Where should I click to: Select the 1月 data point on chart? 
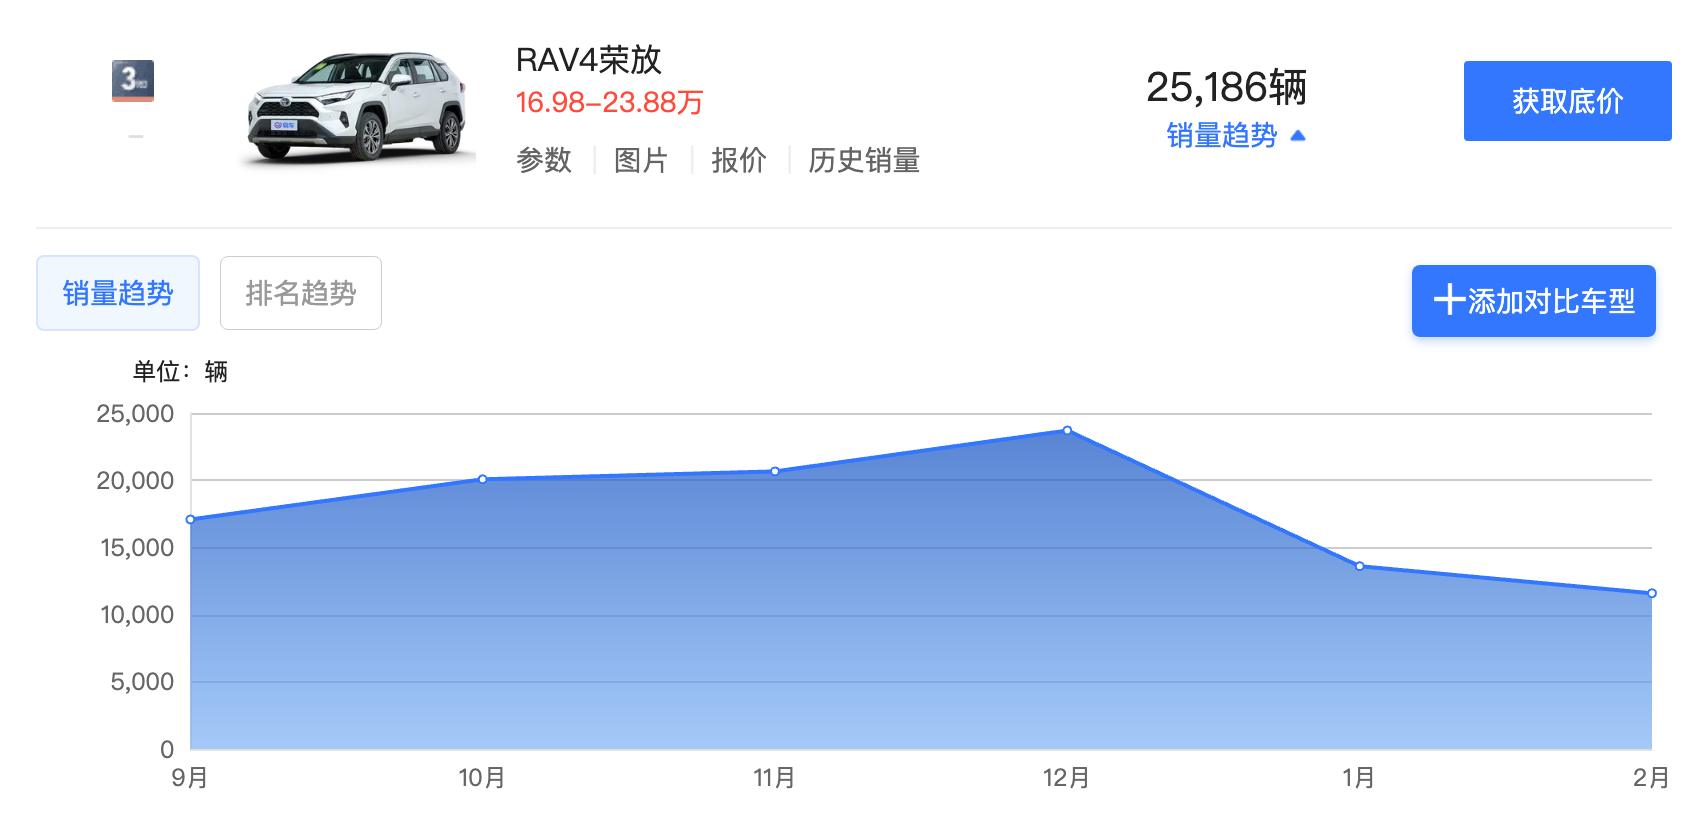coord(1359,566)
